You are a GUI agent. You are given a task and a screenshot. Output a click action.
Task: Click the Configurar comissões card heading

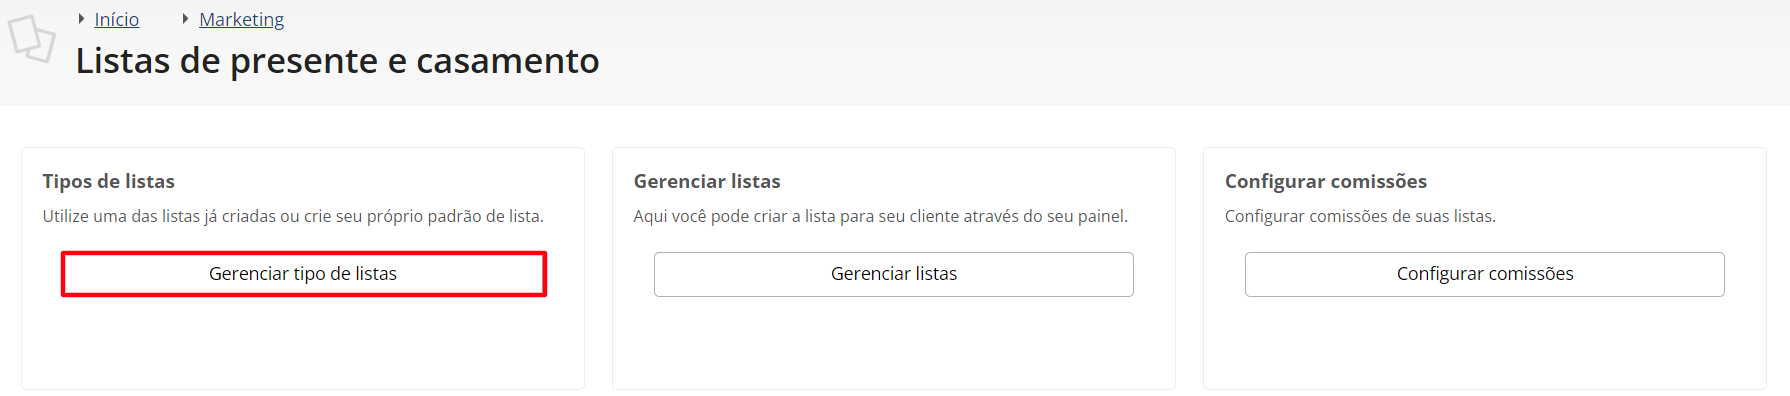coord(1325,181)
